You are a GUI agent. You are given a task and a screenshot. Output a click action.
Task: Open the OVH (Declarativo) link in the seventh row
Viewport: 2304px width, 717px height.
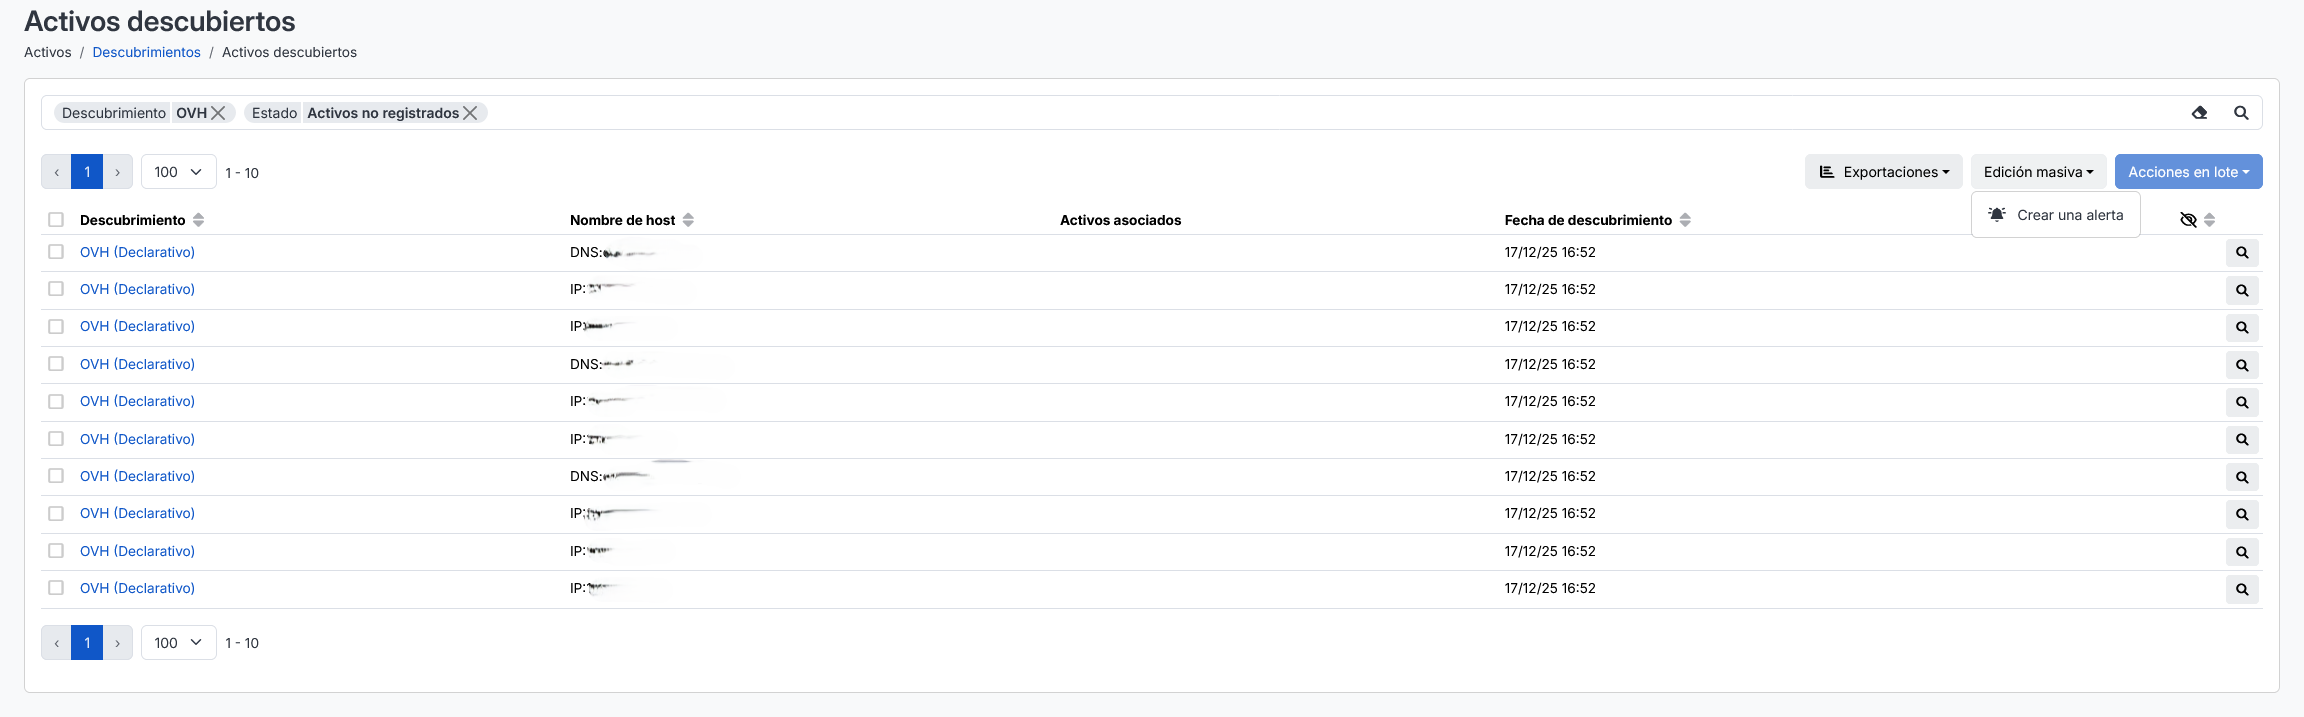(x=137, y=476)
